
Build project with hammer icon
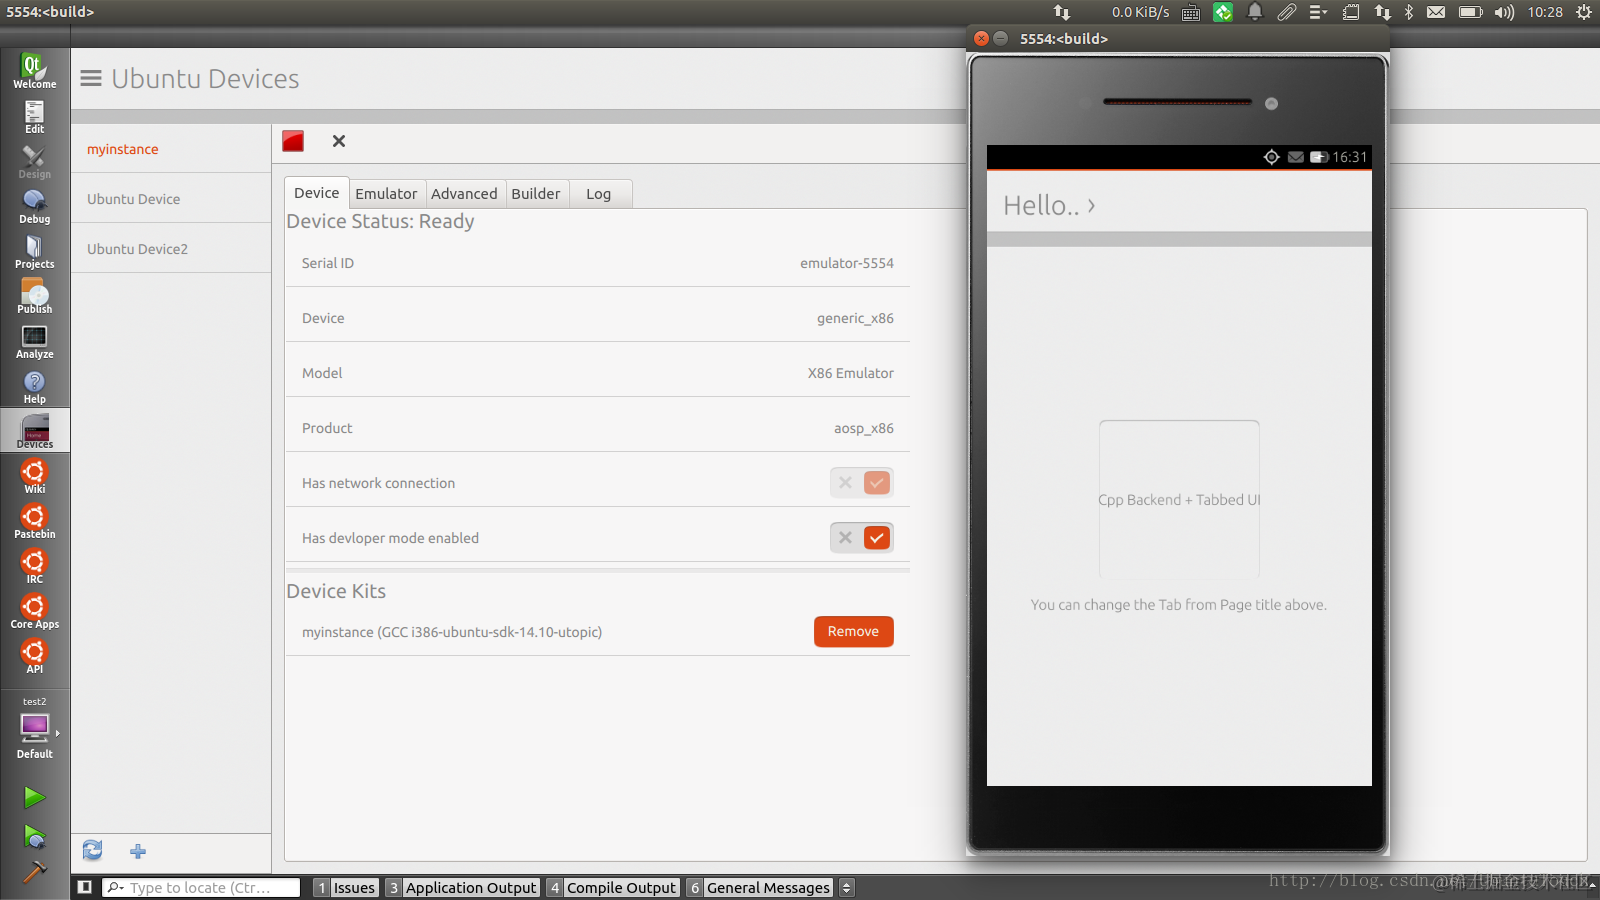[34, 872]
